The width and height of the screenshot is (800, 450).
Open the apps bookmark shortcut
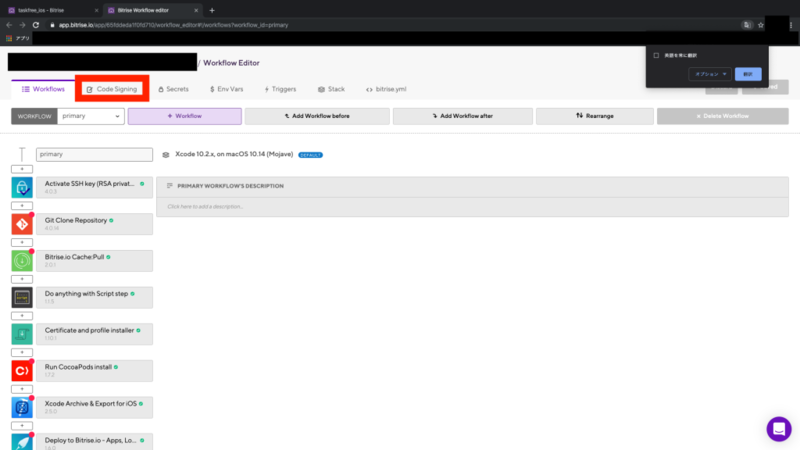tap(18, 38)
